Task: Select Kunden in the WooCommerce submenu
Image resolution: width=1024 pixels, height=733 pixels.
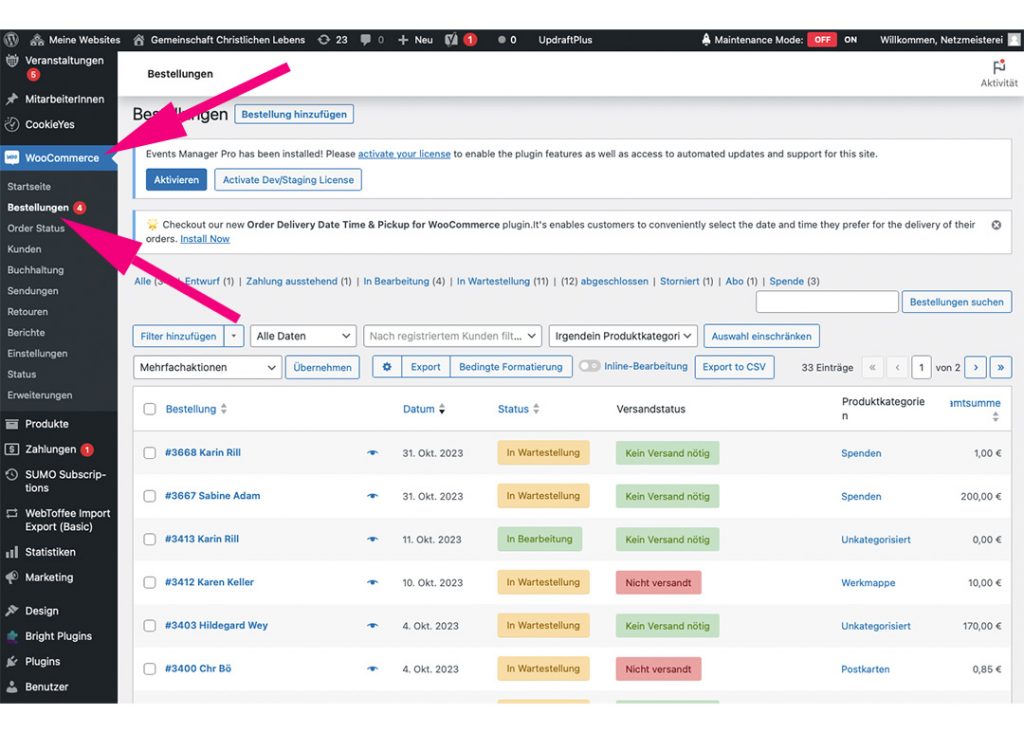Action: pos(25,249)
